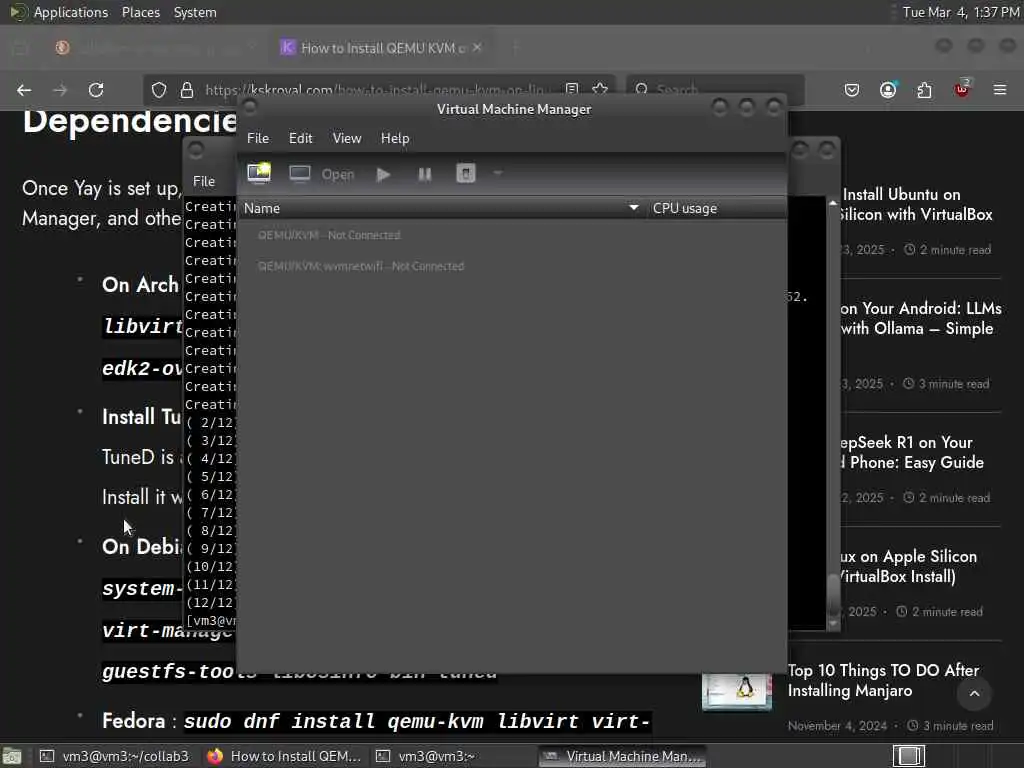This screenshot has width=1024, height=768.
Task: Open Firefox account icon
Action: pos(888,90)
